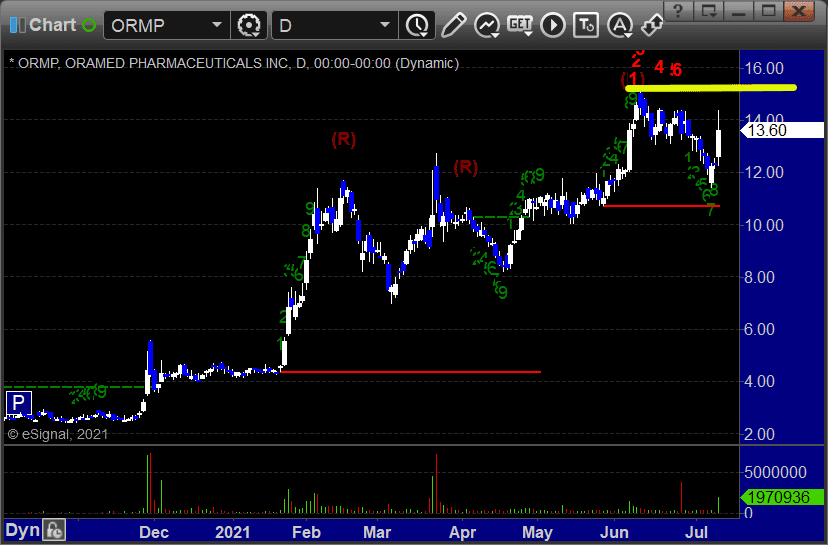828x545 pixels.
Task: Click the green '9' count marker in April
Action: pyautogui.click(x=502, y=292)
